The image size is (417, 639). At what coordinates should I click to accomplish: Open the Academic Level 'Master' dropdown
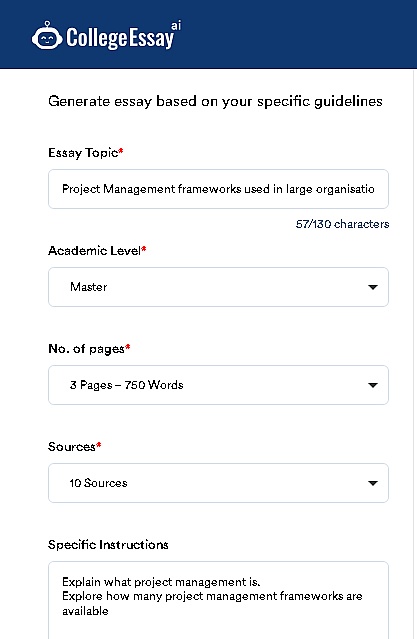click(218, 287)
